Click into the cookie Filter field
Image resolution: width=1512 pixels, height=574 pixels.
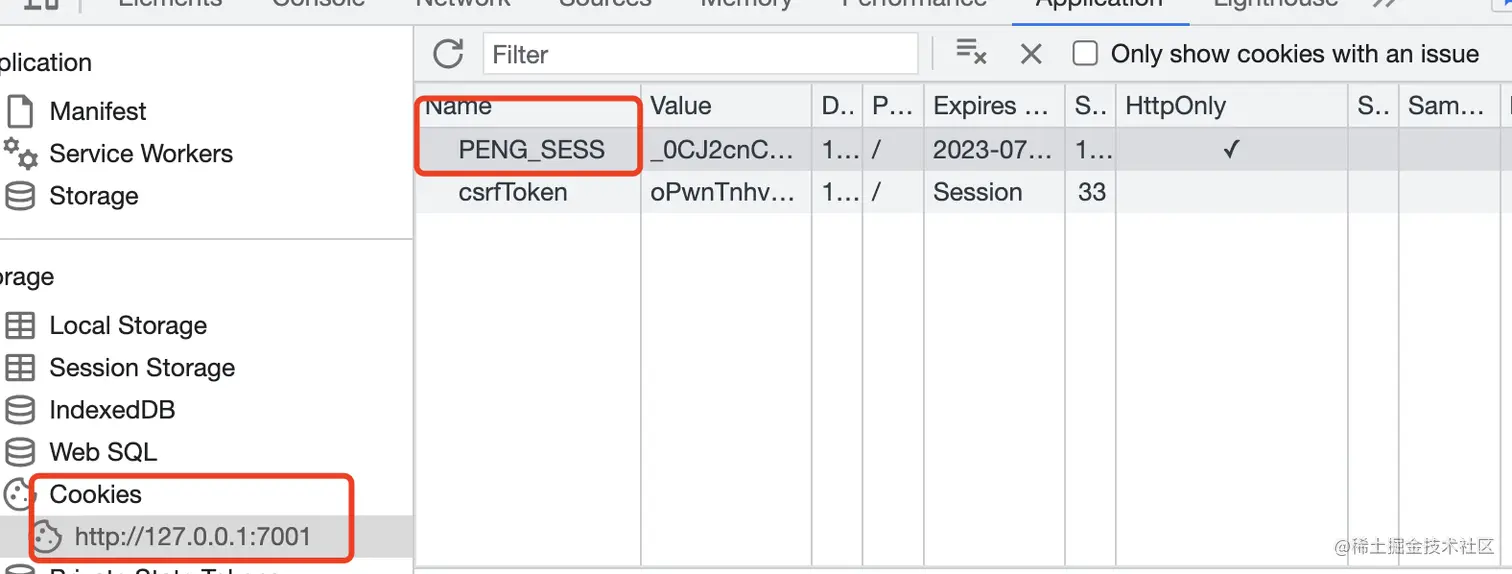coord(700,54)
